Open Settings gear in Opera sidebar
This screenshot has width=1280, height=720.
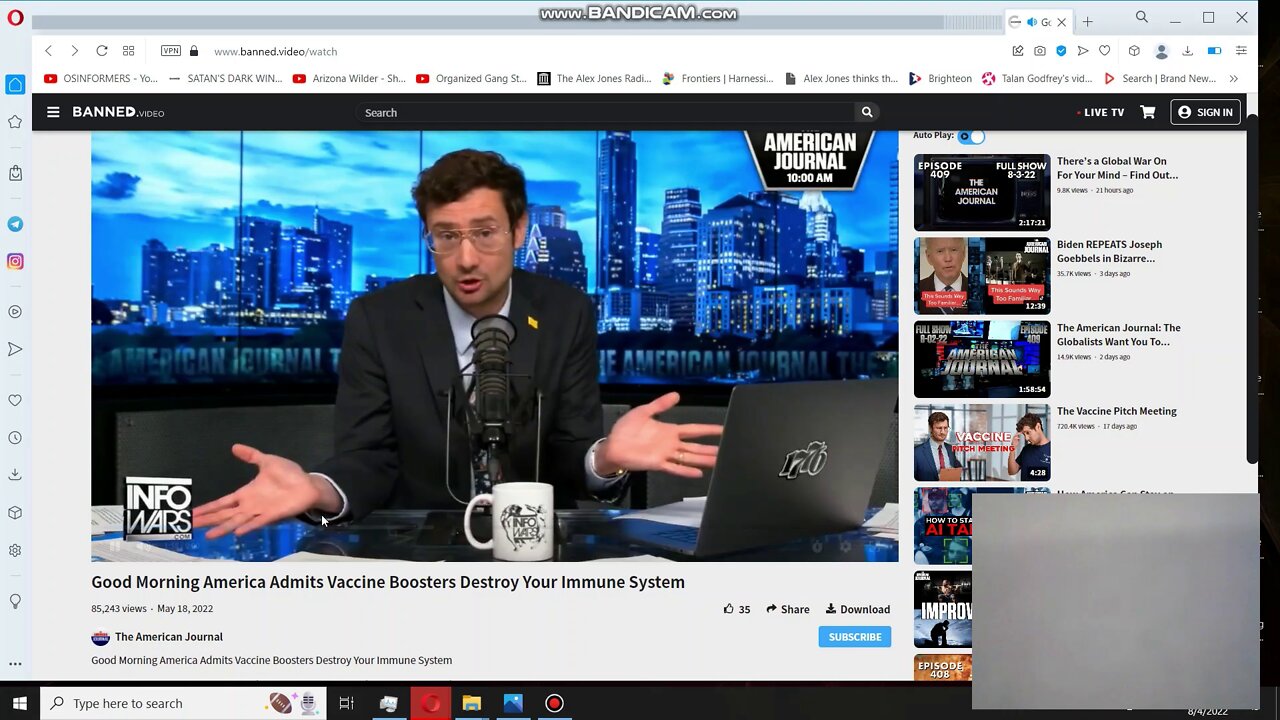click(15, 550)
